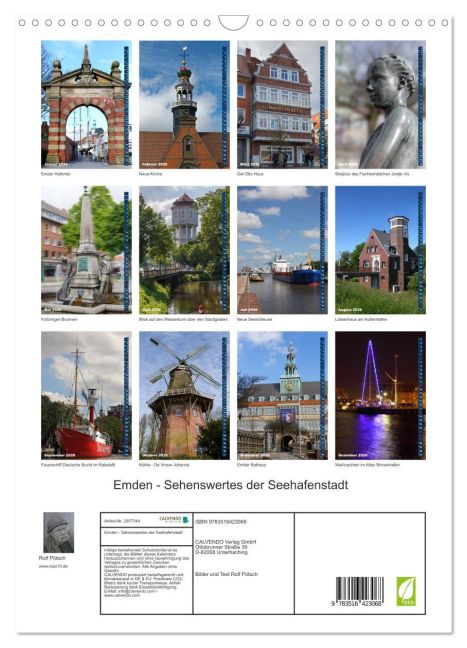467x648 pixels.
Task: Click the CALVENDO logo in info box
Action: pyautogui.click(x=174, y=519)
